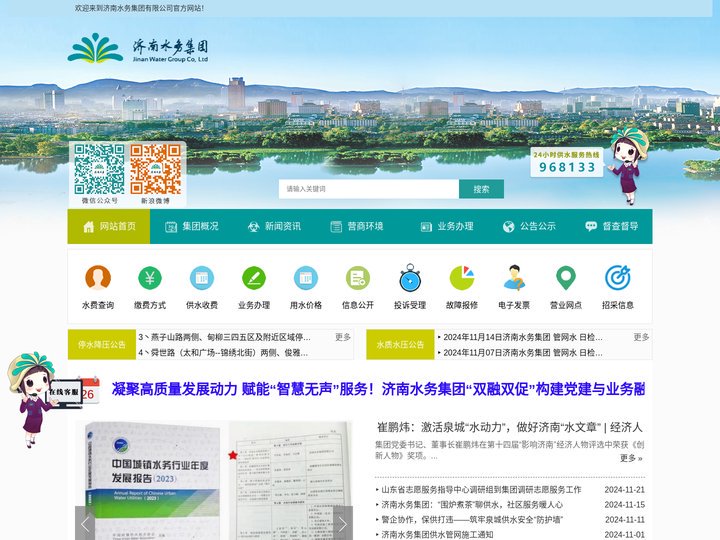The width and height of the screenshot is (720, 540).
Task: Open news 围炉煮茶聊供水
Action: point(472,505)
